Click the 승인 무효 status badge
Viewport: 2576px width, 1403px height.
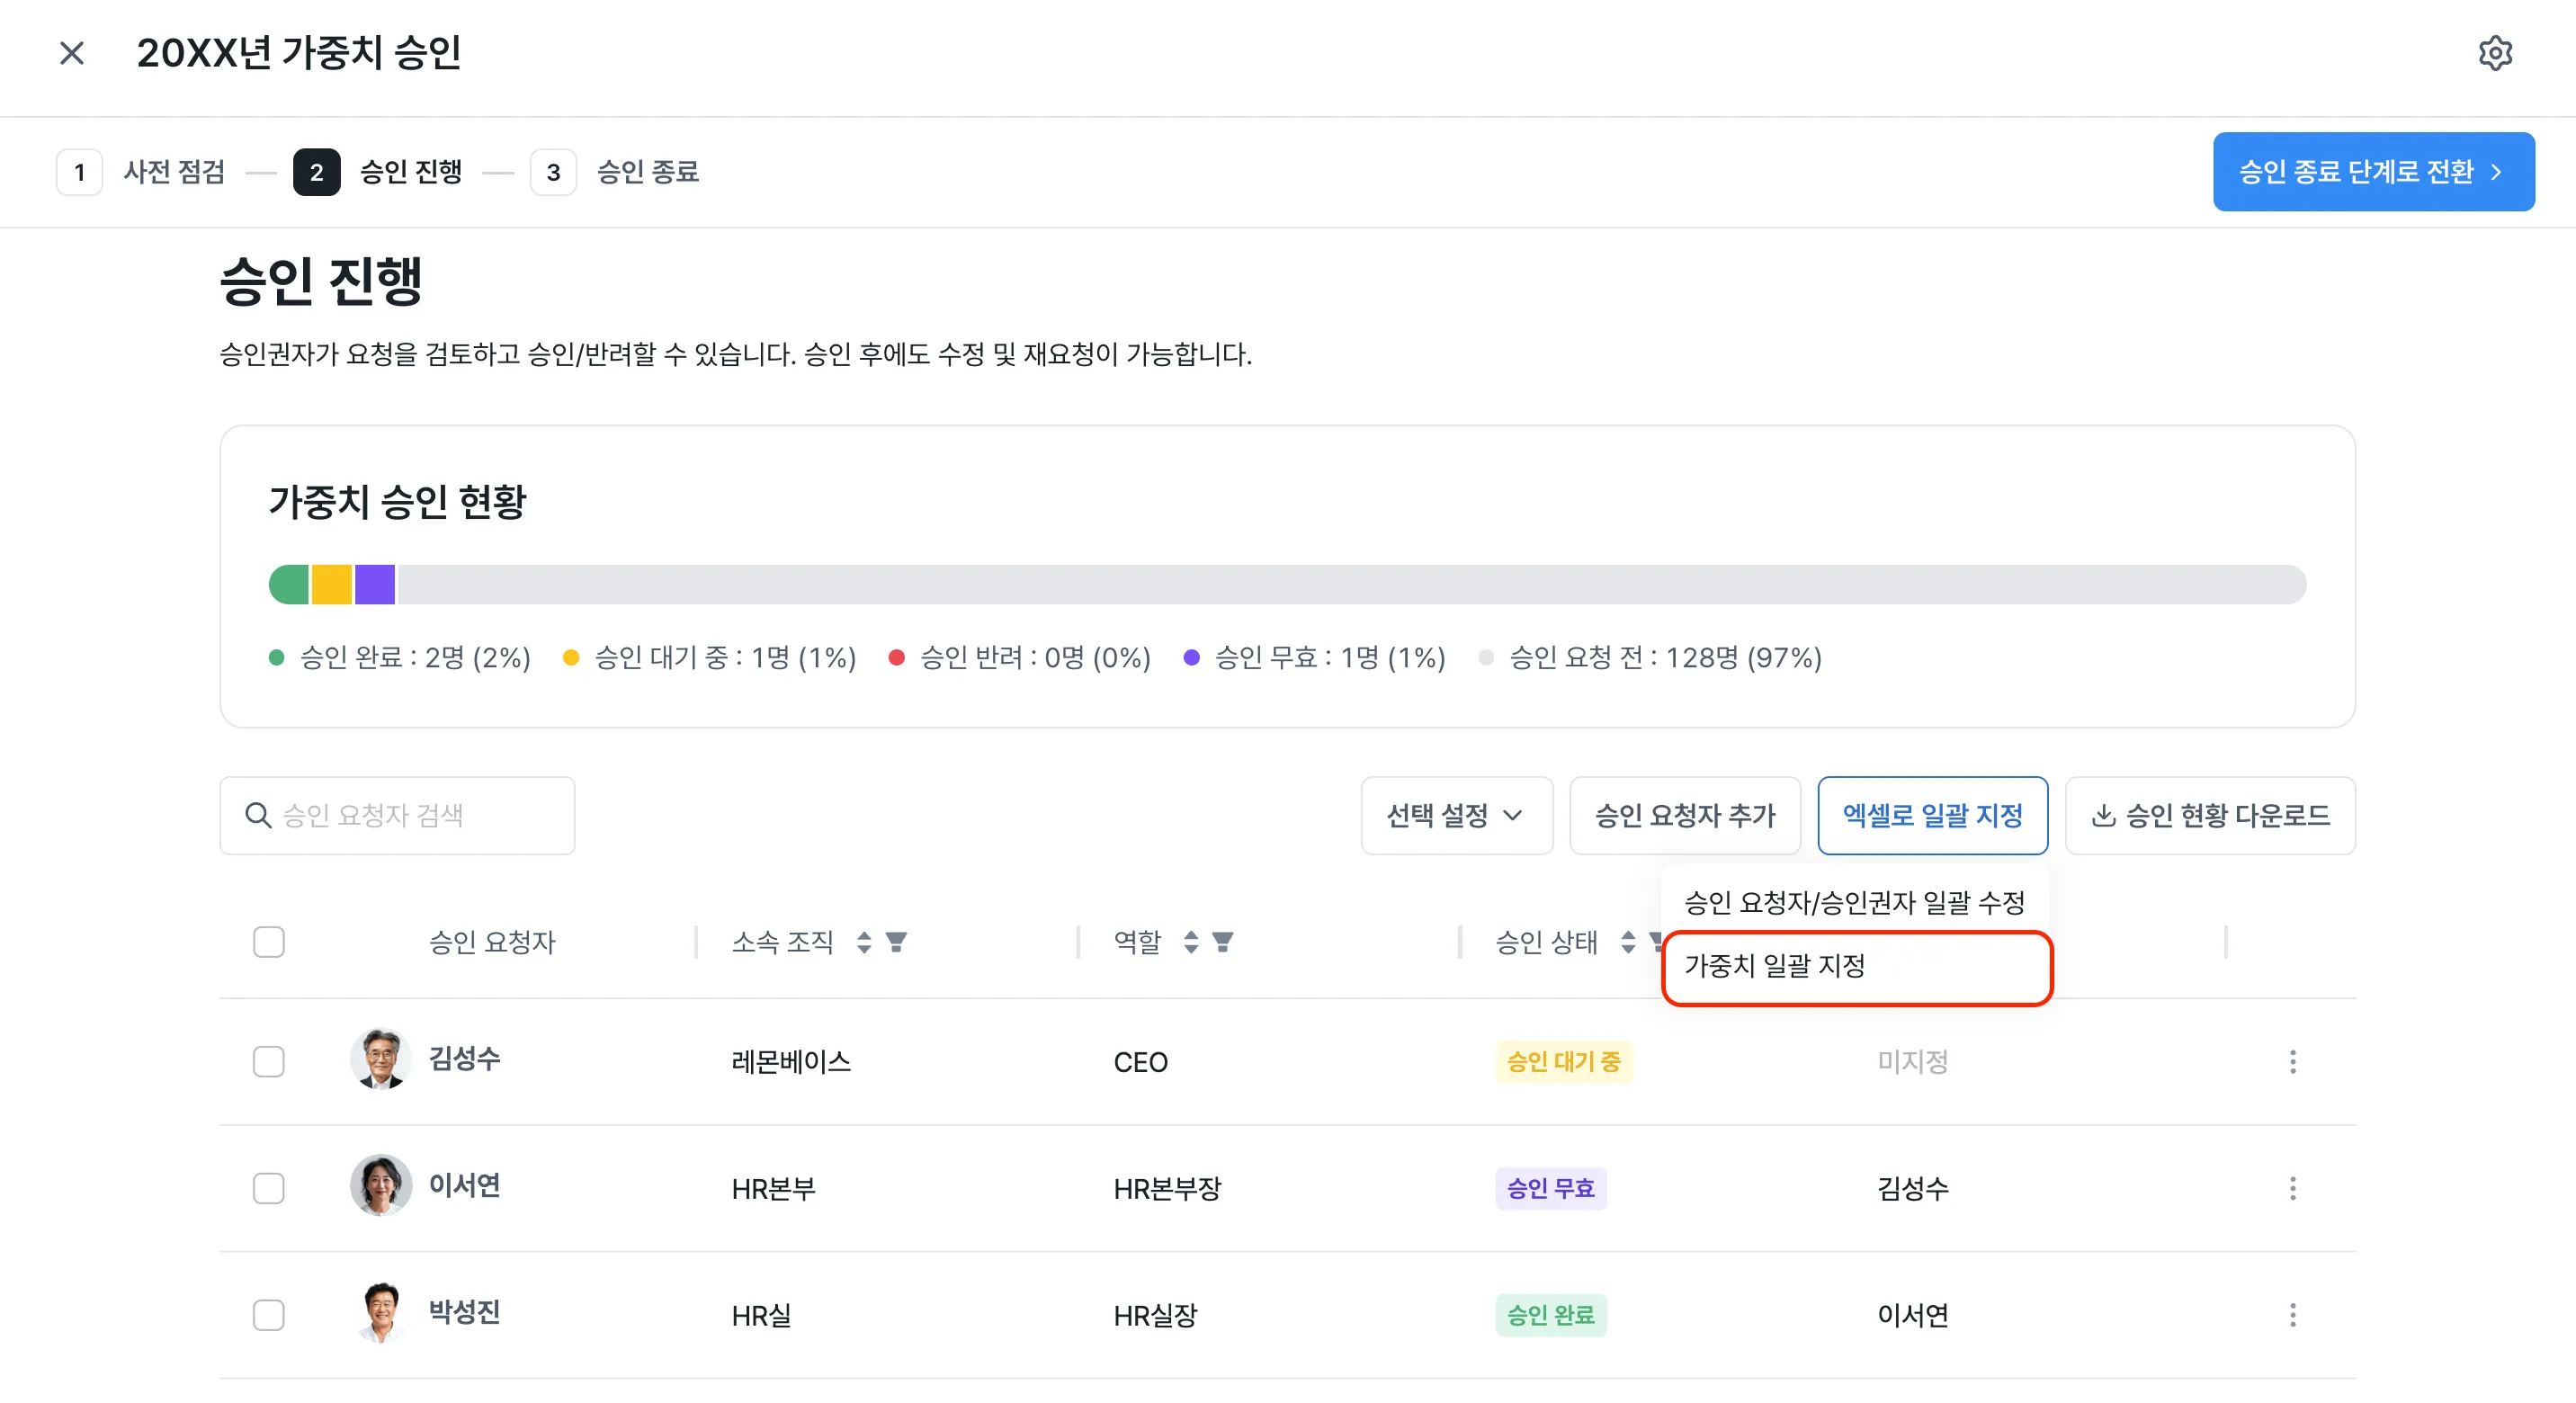point(1551,1189)
